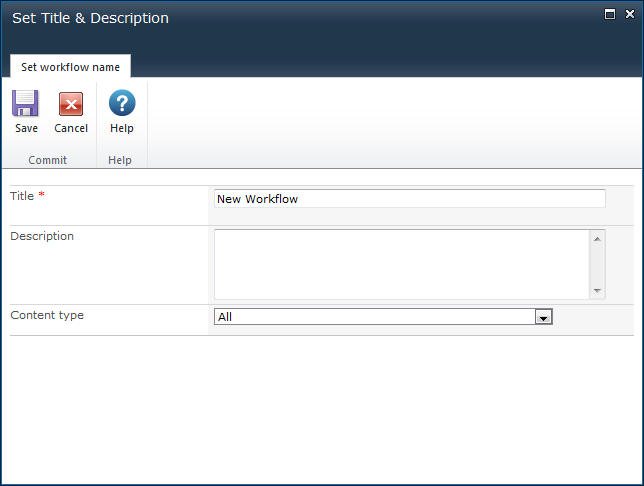The height and width of the screenshot is (486, 644).
Task: Click the Commit group label
Action: (x=47, y=160)
